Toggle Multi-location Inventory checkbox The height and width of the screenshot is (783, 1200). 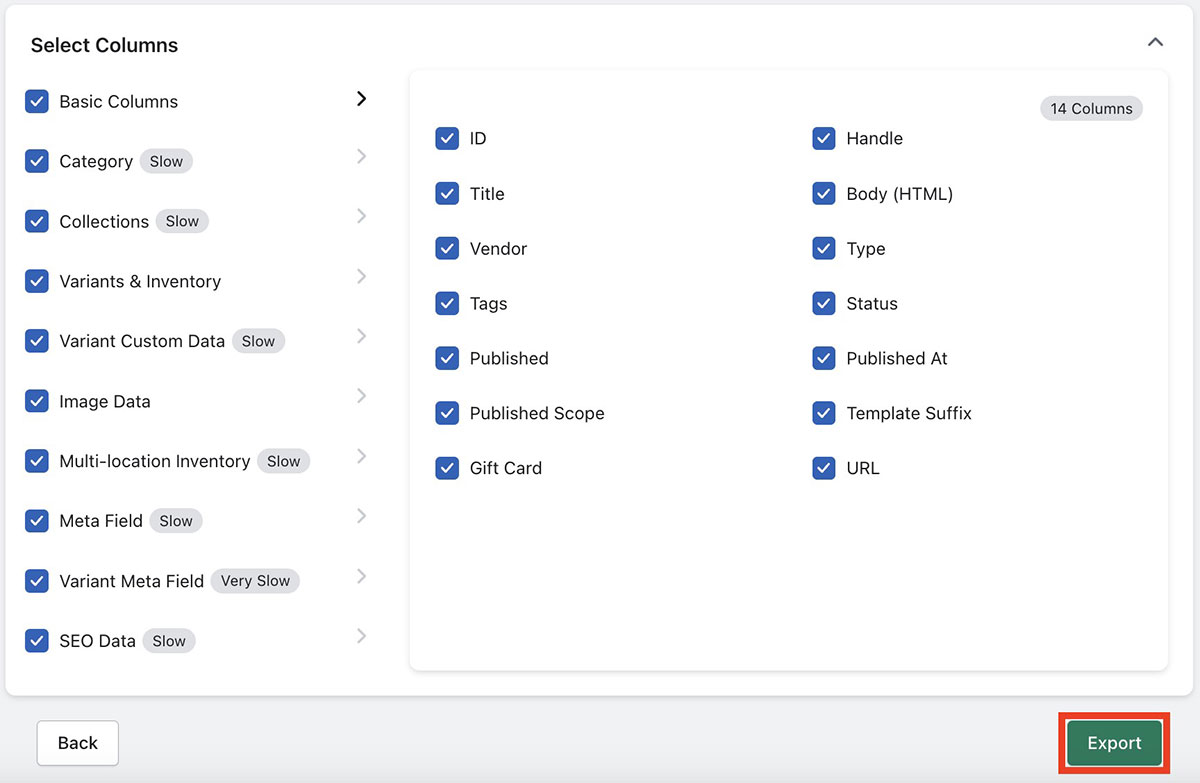37,461
